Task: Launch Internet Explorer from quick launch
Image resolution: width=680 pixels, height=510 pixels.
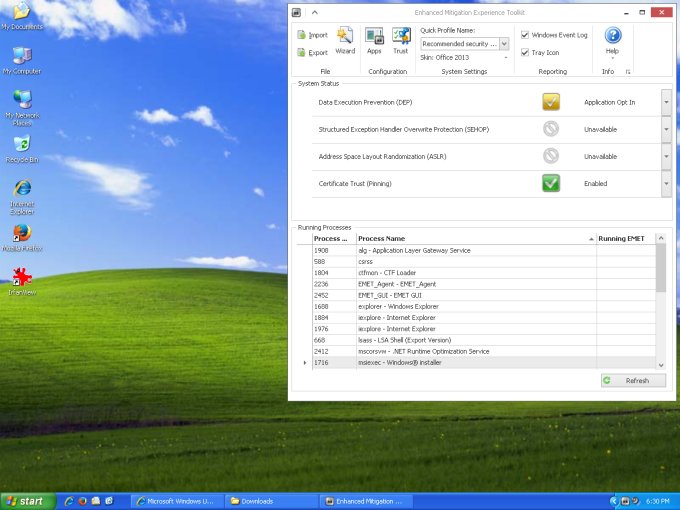Action: click(x=69, y=501)
